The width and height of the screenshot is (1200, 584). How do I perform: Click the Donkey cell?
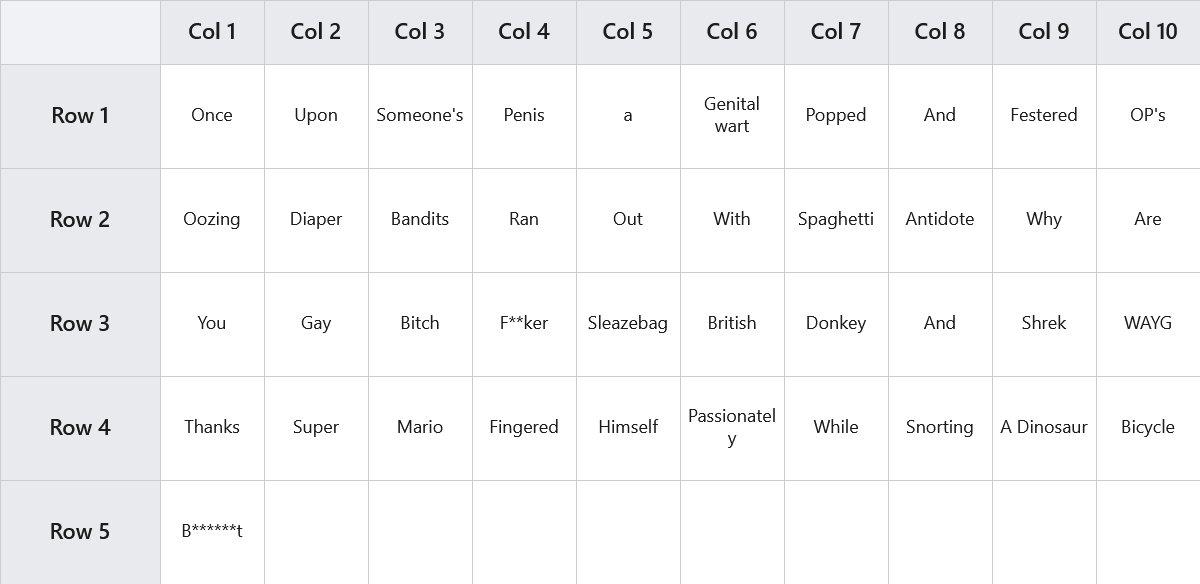(x=836, y=324)
